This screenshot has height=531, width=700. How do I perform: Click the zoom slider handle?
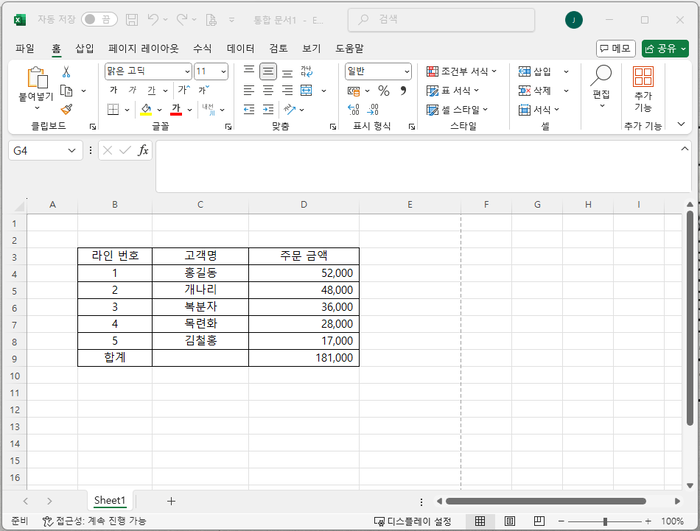coord(605,521)
